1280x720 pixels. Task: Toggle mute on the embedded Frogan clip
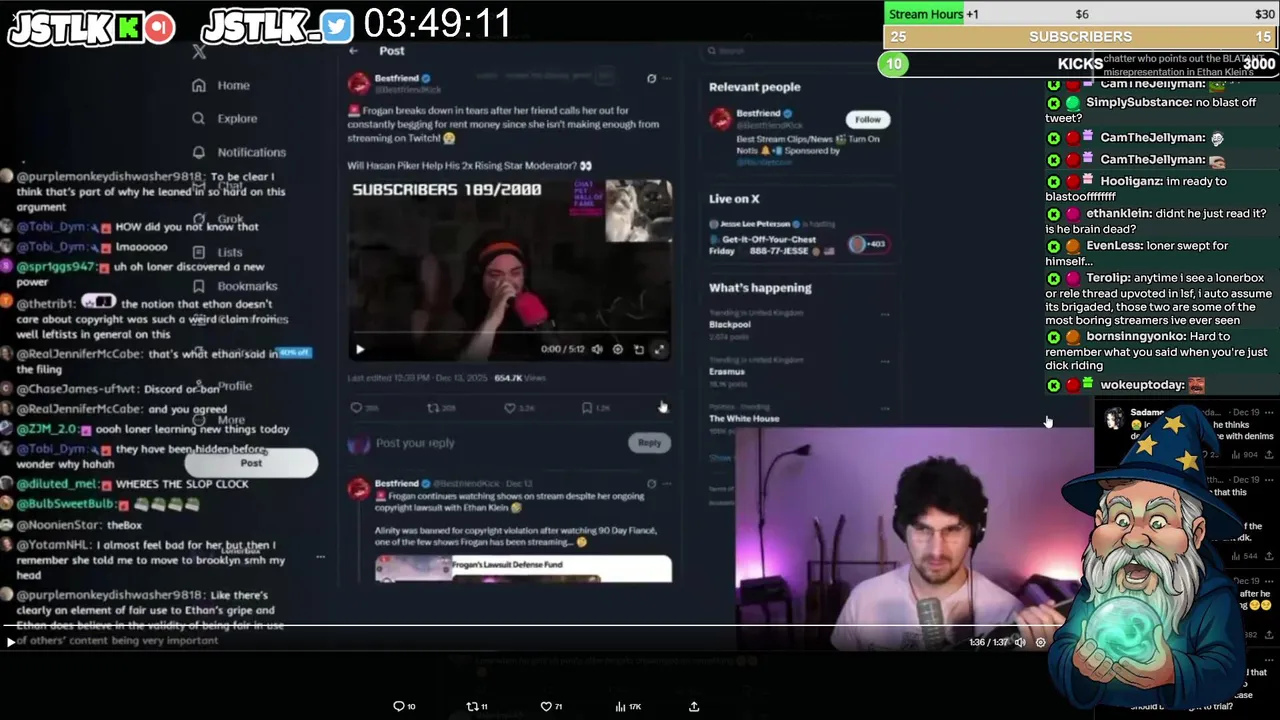coord(597,349)
